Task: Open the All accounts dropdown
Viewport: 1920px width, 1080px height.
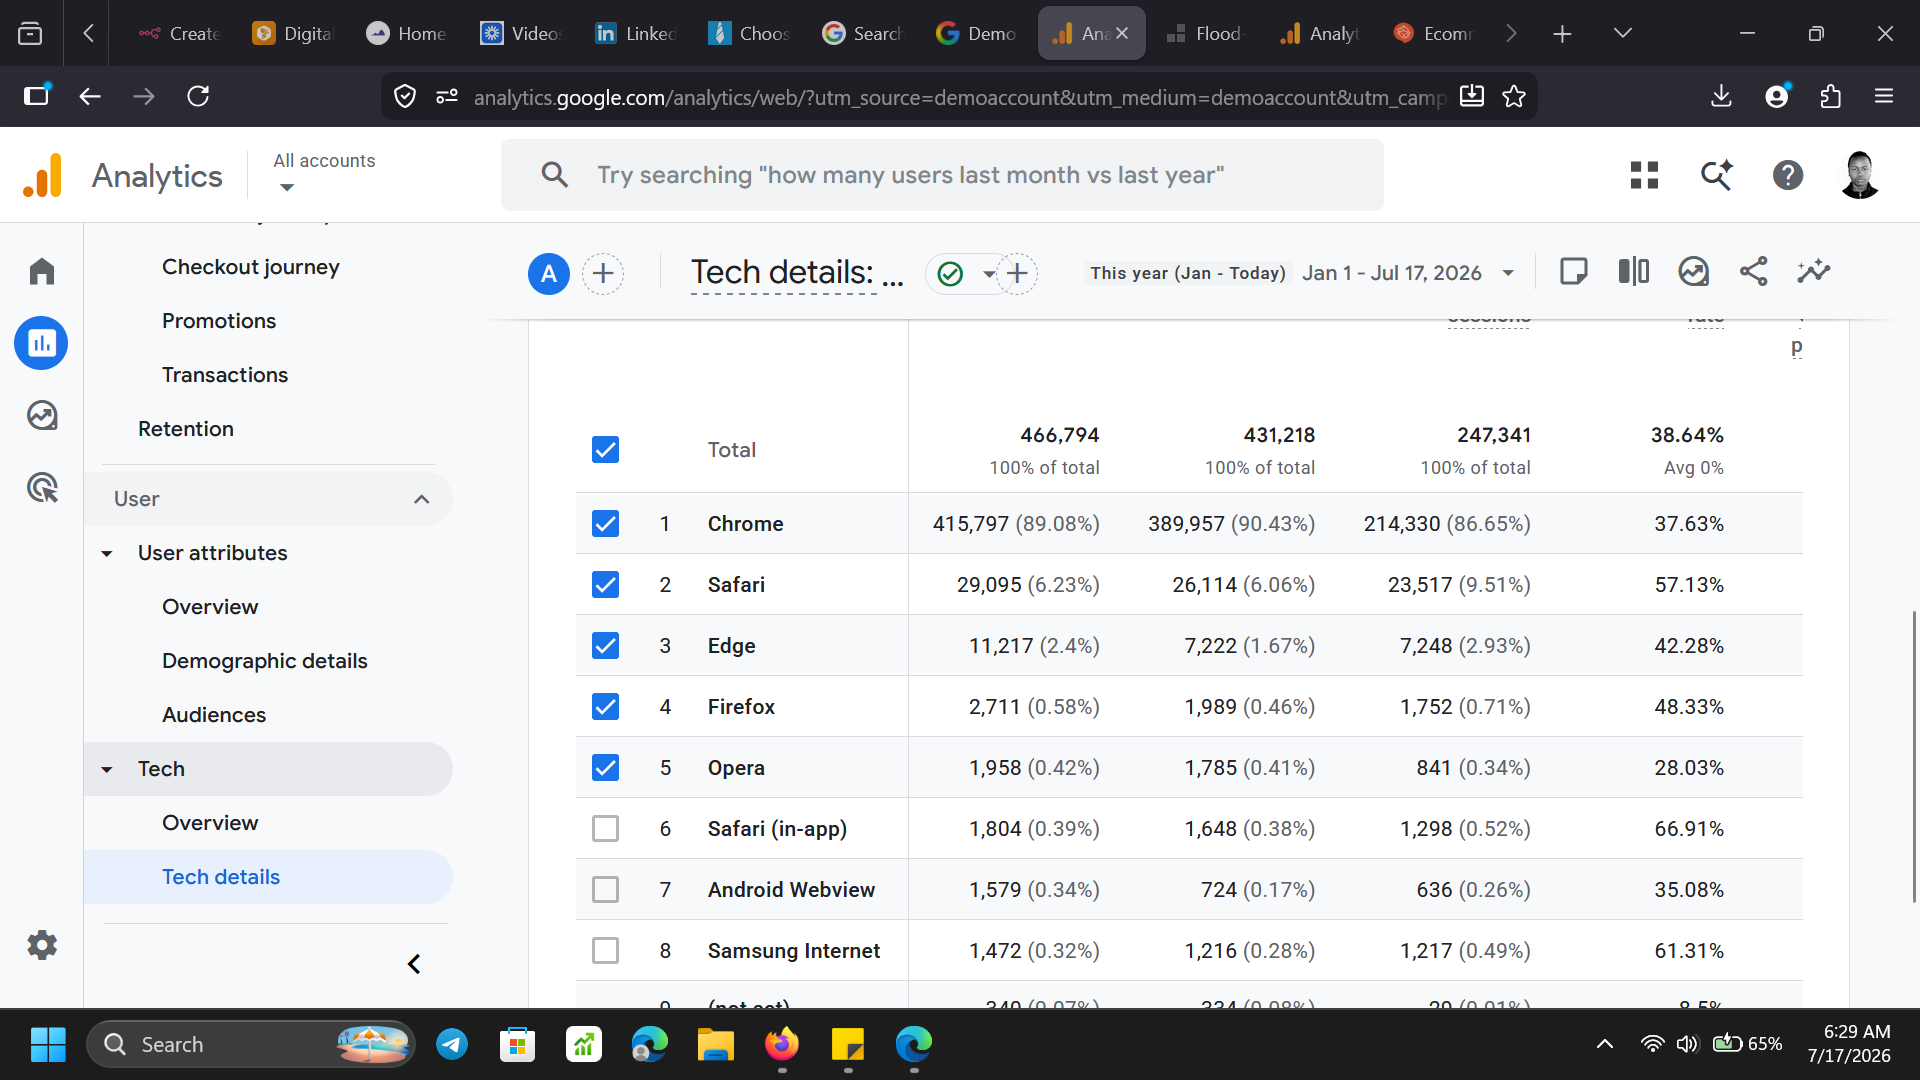Action: (324, 173)
